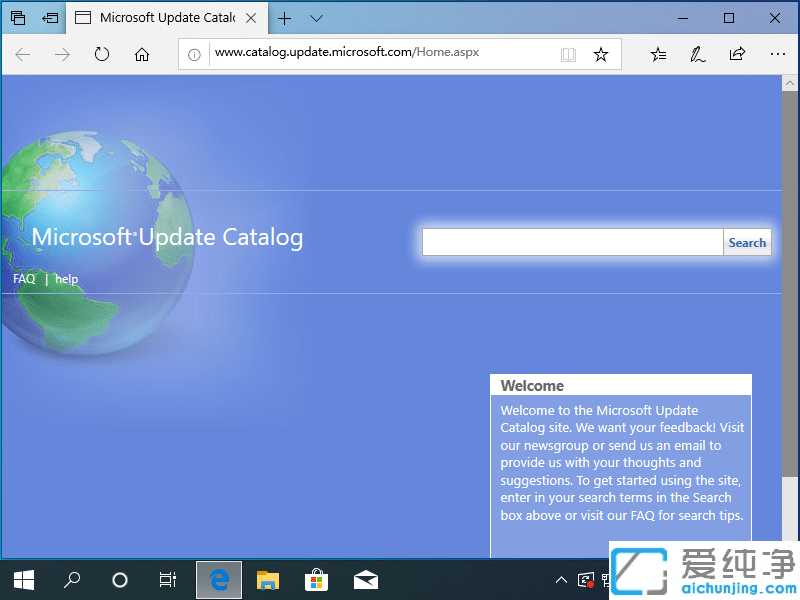The image size is (800, 600).
Task: Open a new browser tab
Action: coord(286,18)
